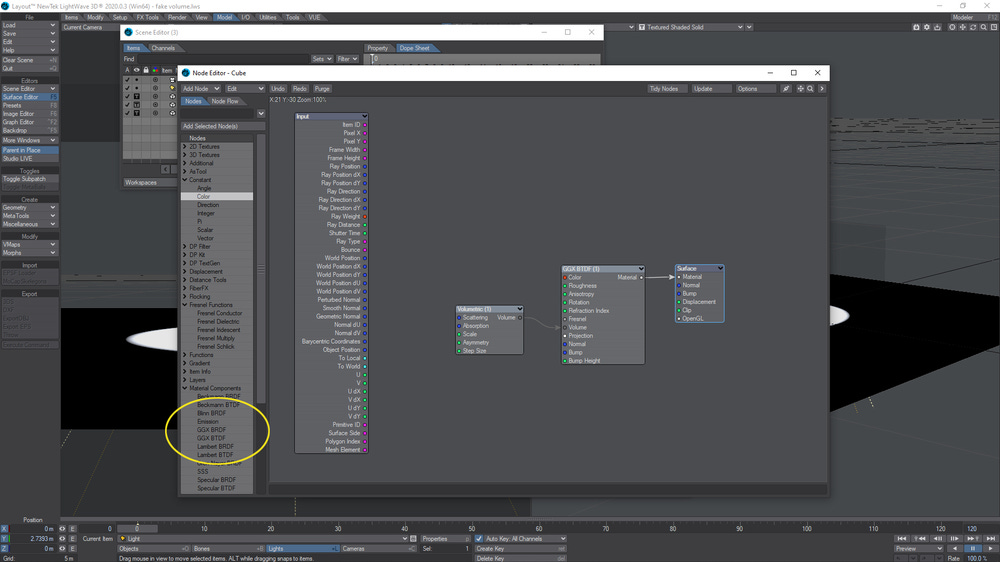Click the zoom magnifier icon in Node Editor
1000x562 pixels.
pos(811,89)
